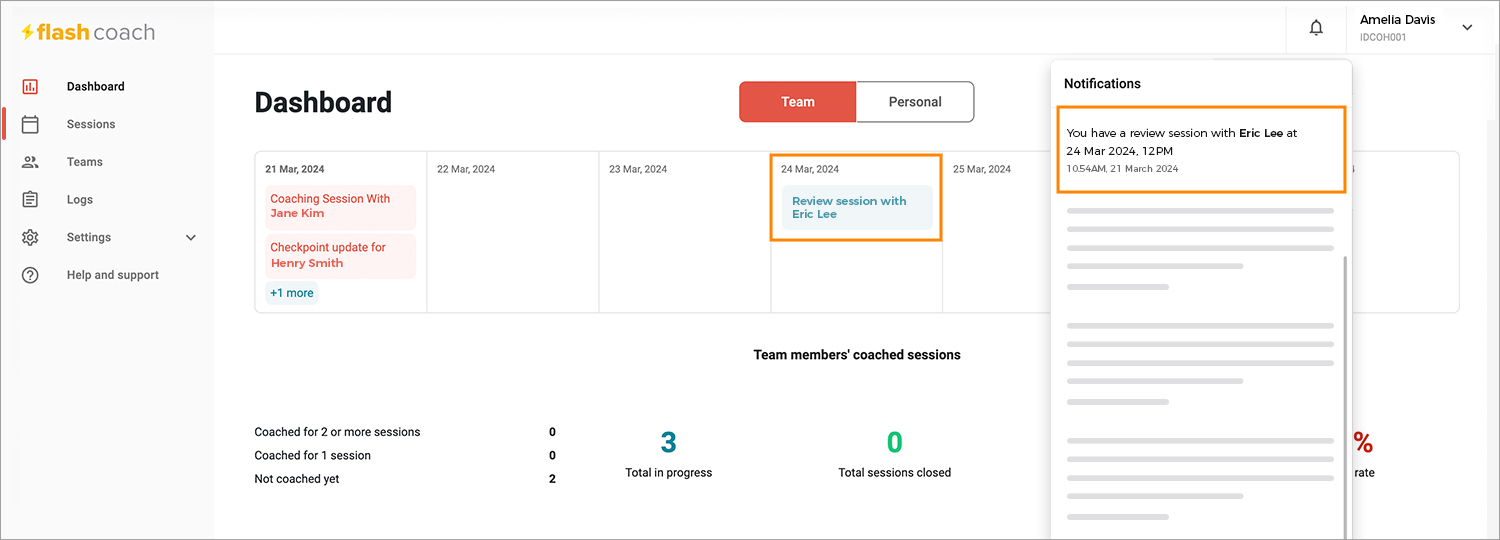Open Help and support page
The width and height of the screenshot is (1500, 540).
[113, 275]
